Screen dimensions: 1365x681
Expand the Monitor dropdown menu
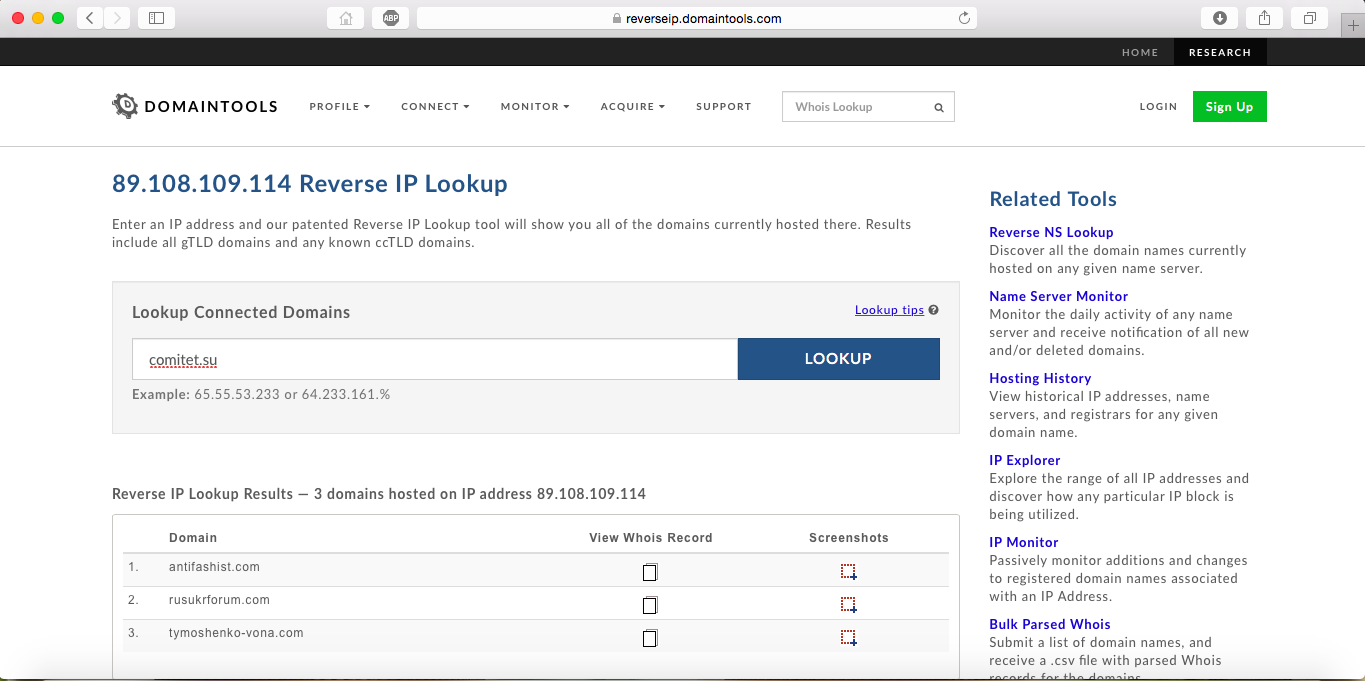535,106
